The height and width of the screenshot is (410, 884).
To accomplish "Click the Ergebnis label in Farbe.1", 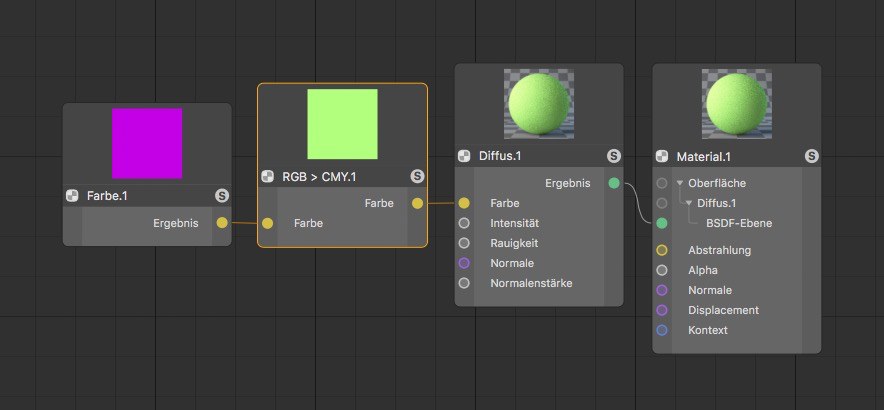I will point(176,223).
